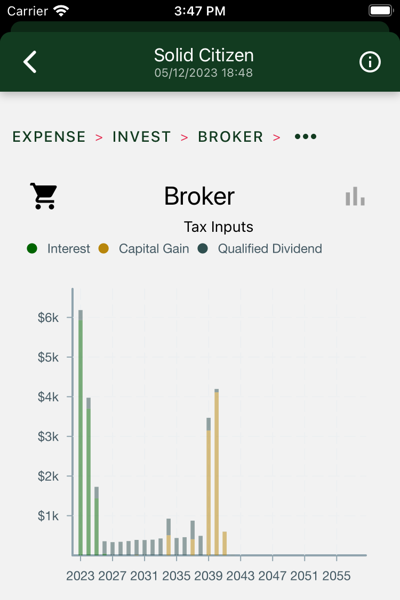
Task: Select the BROKER breadcrumb item
Action: [x=230, y=137]
